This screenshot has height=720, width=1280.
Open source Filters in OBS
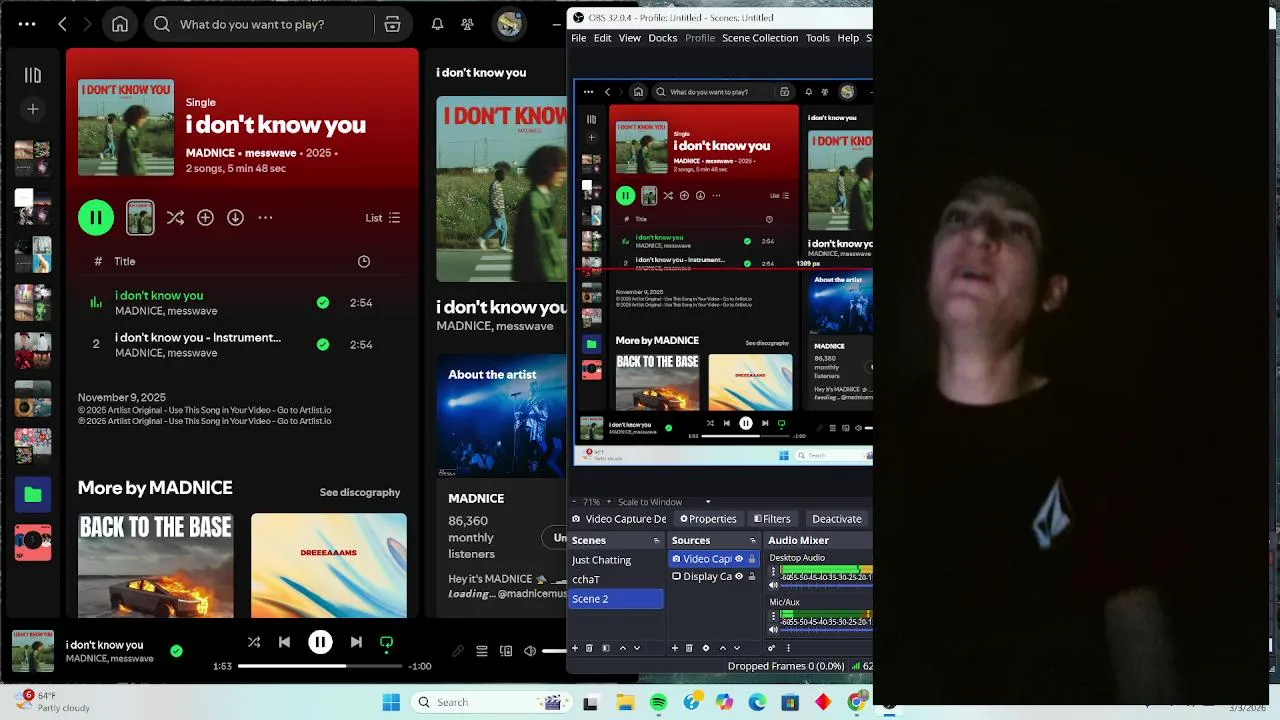(x=772, y=519)
